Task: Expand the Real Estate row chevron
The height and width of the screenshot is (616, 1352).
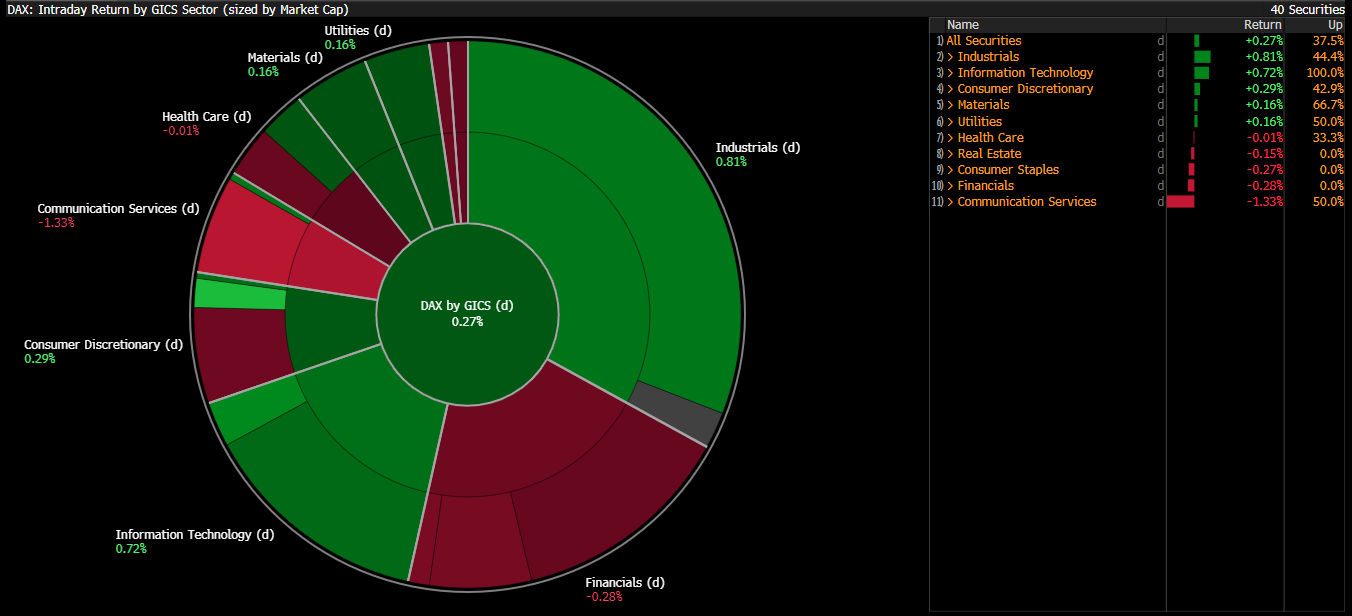Action: tap(950, 154)
